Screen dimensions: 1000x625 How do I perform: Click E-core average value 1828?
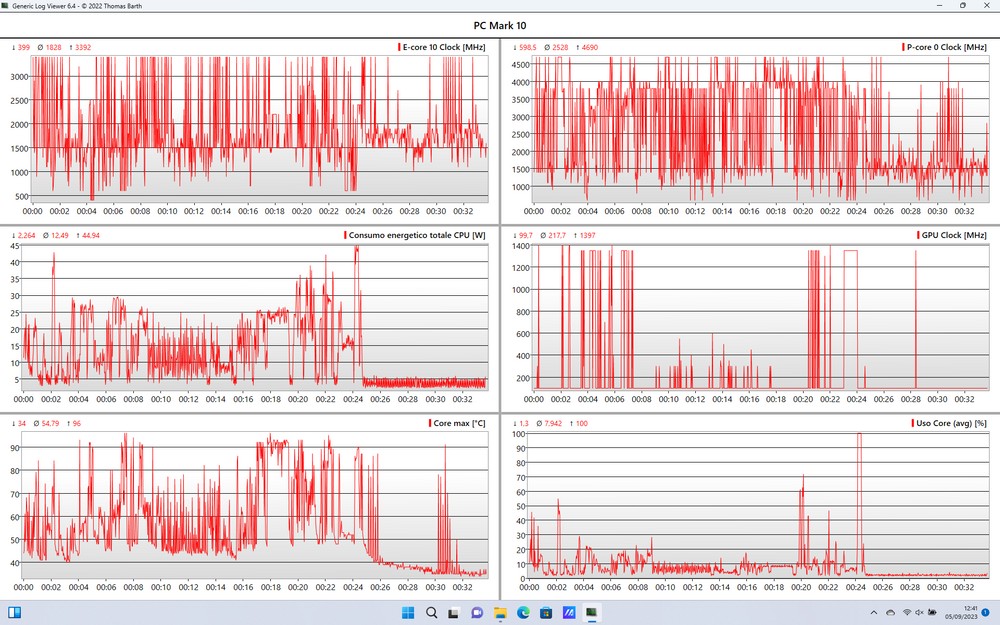click(x=54, y=47)
